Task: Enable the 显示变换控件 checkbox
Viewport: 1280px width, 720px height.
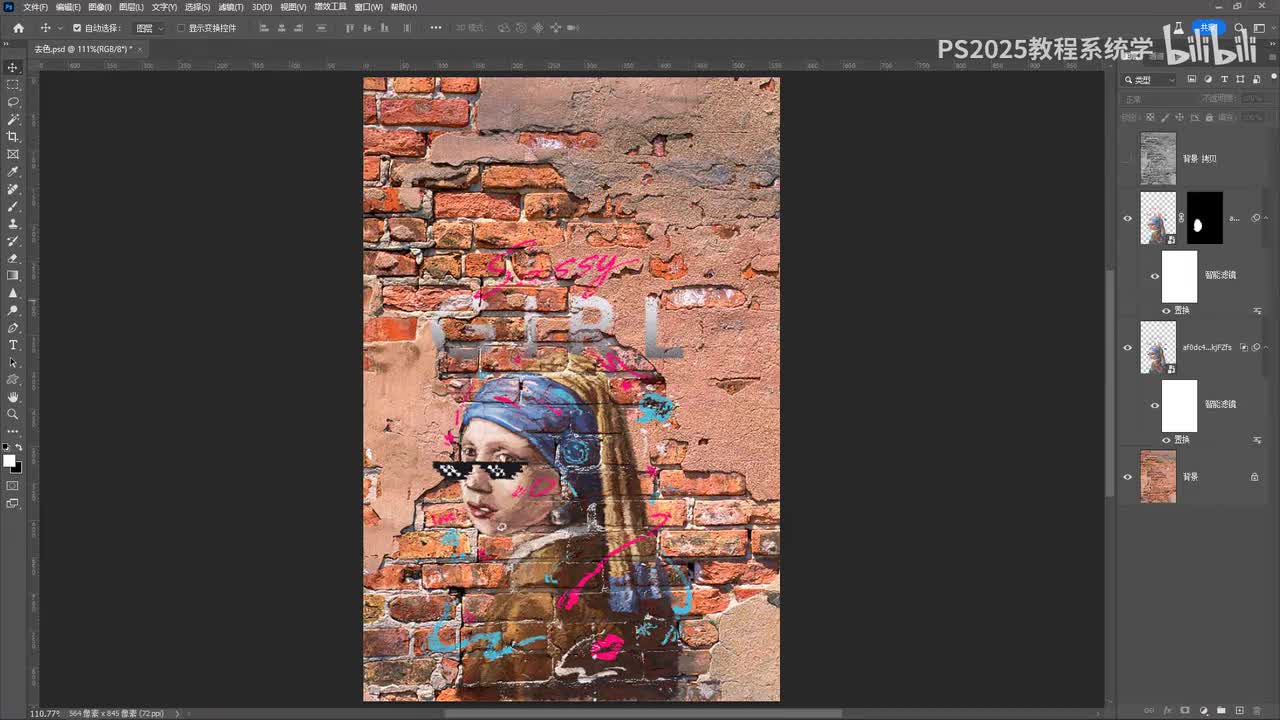Action: [181, 28]
